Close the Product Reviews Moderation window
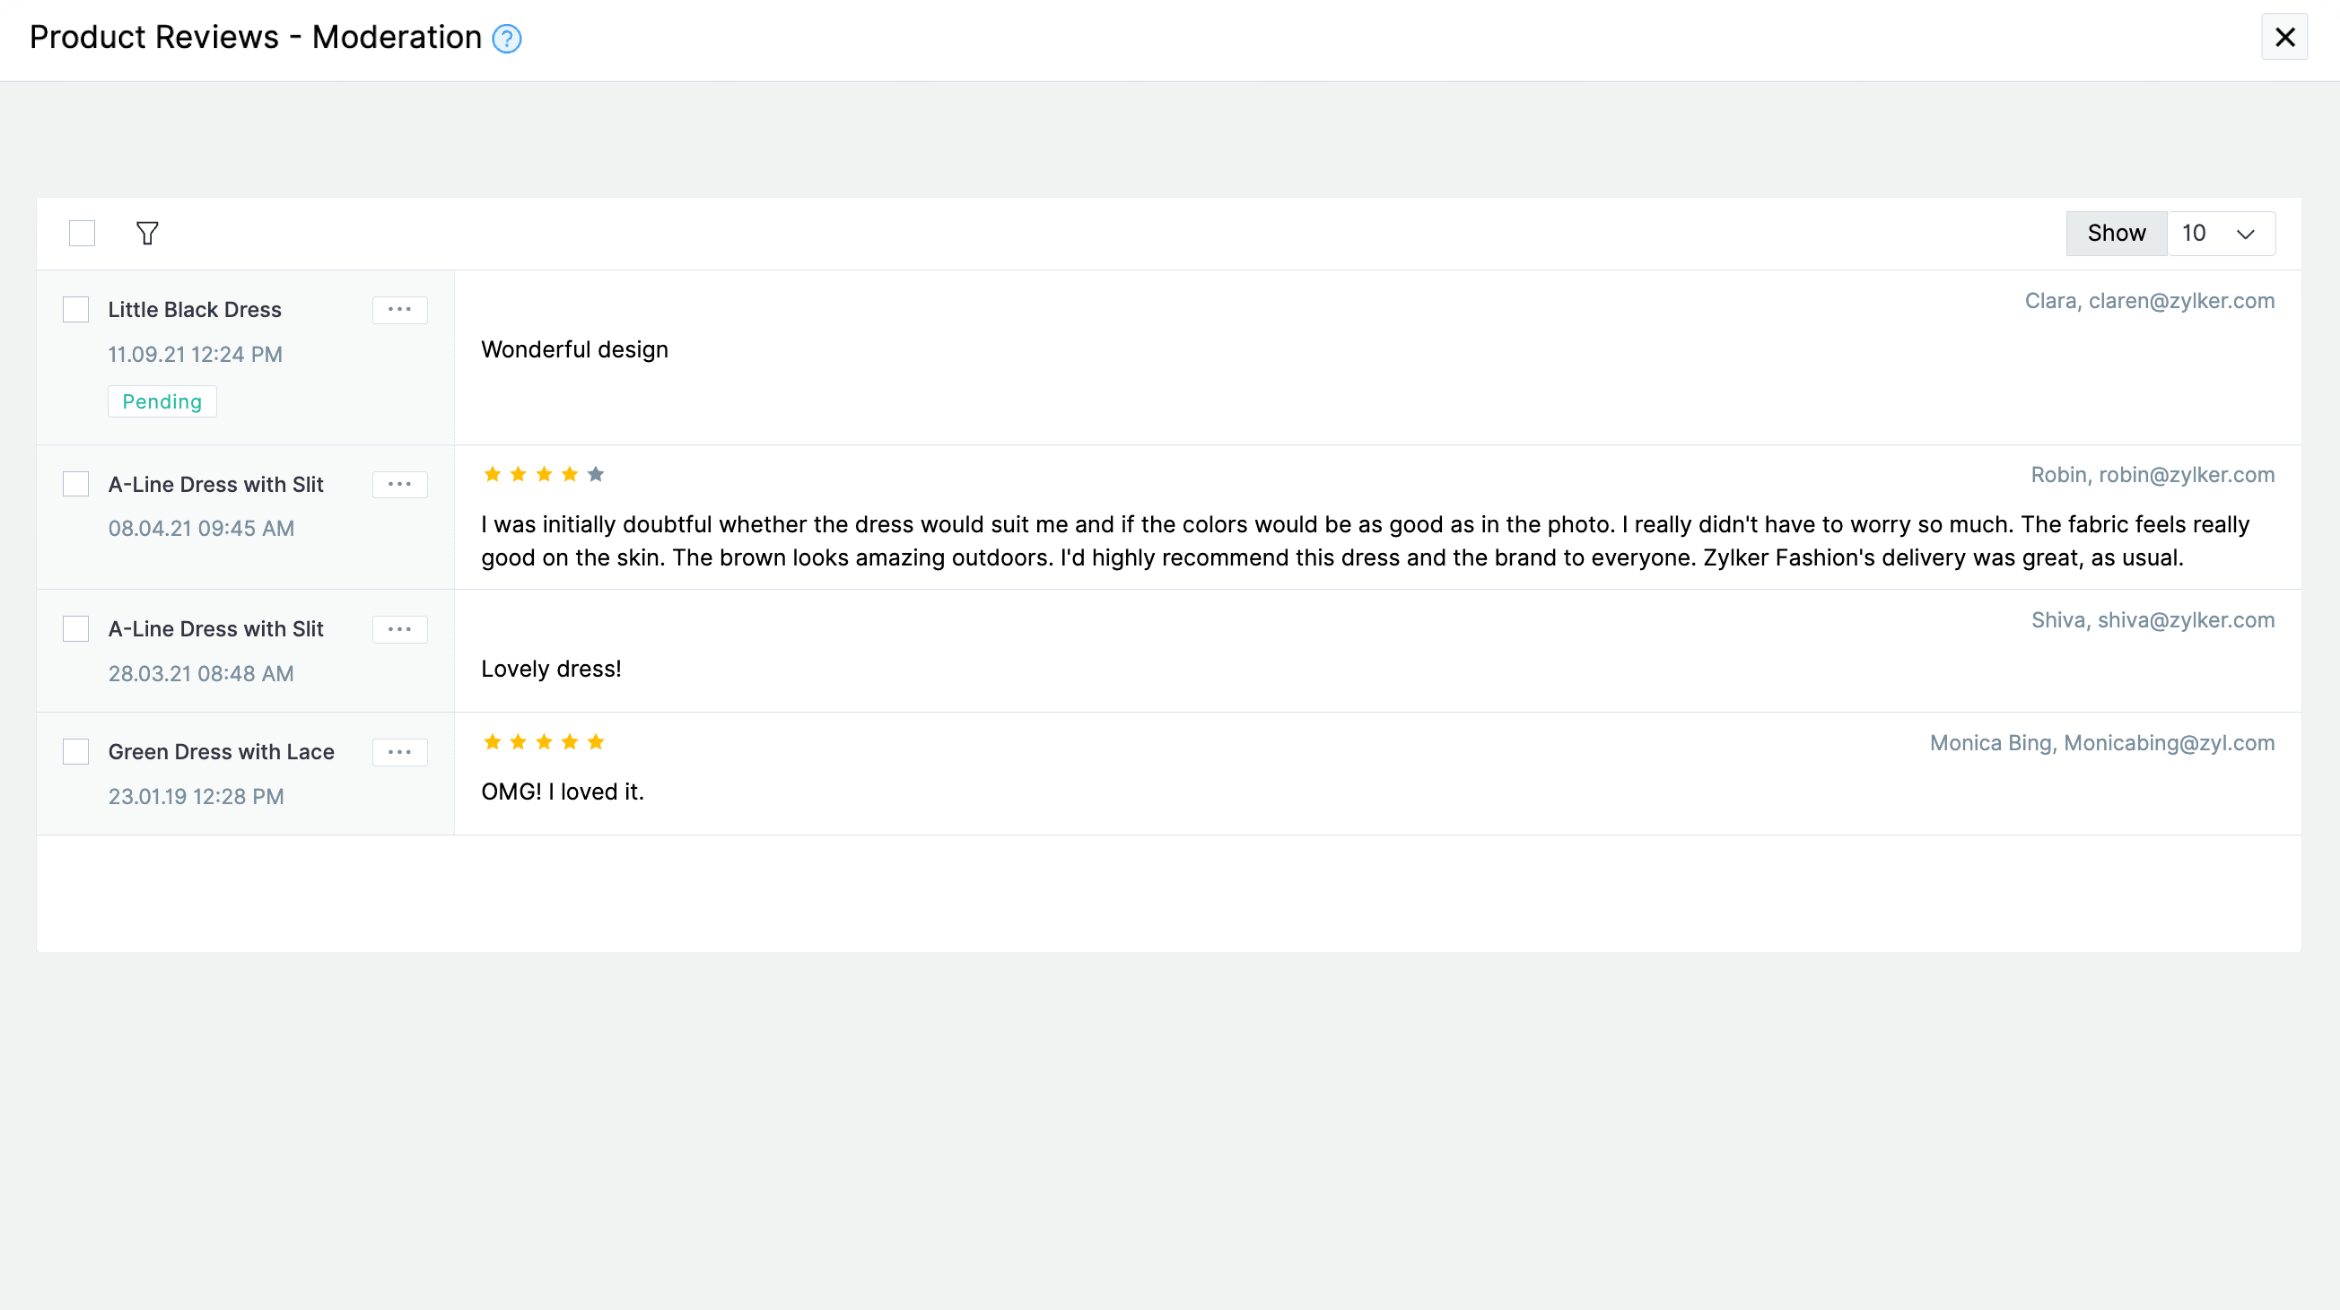 2284,38
